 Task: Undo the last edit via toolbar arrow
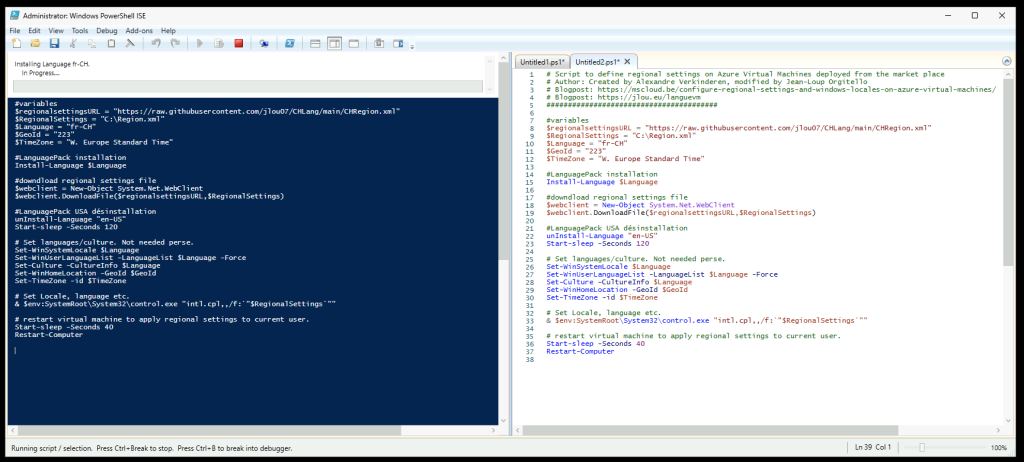click(156, 44)
